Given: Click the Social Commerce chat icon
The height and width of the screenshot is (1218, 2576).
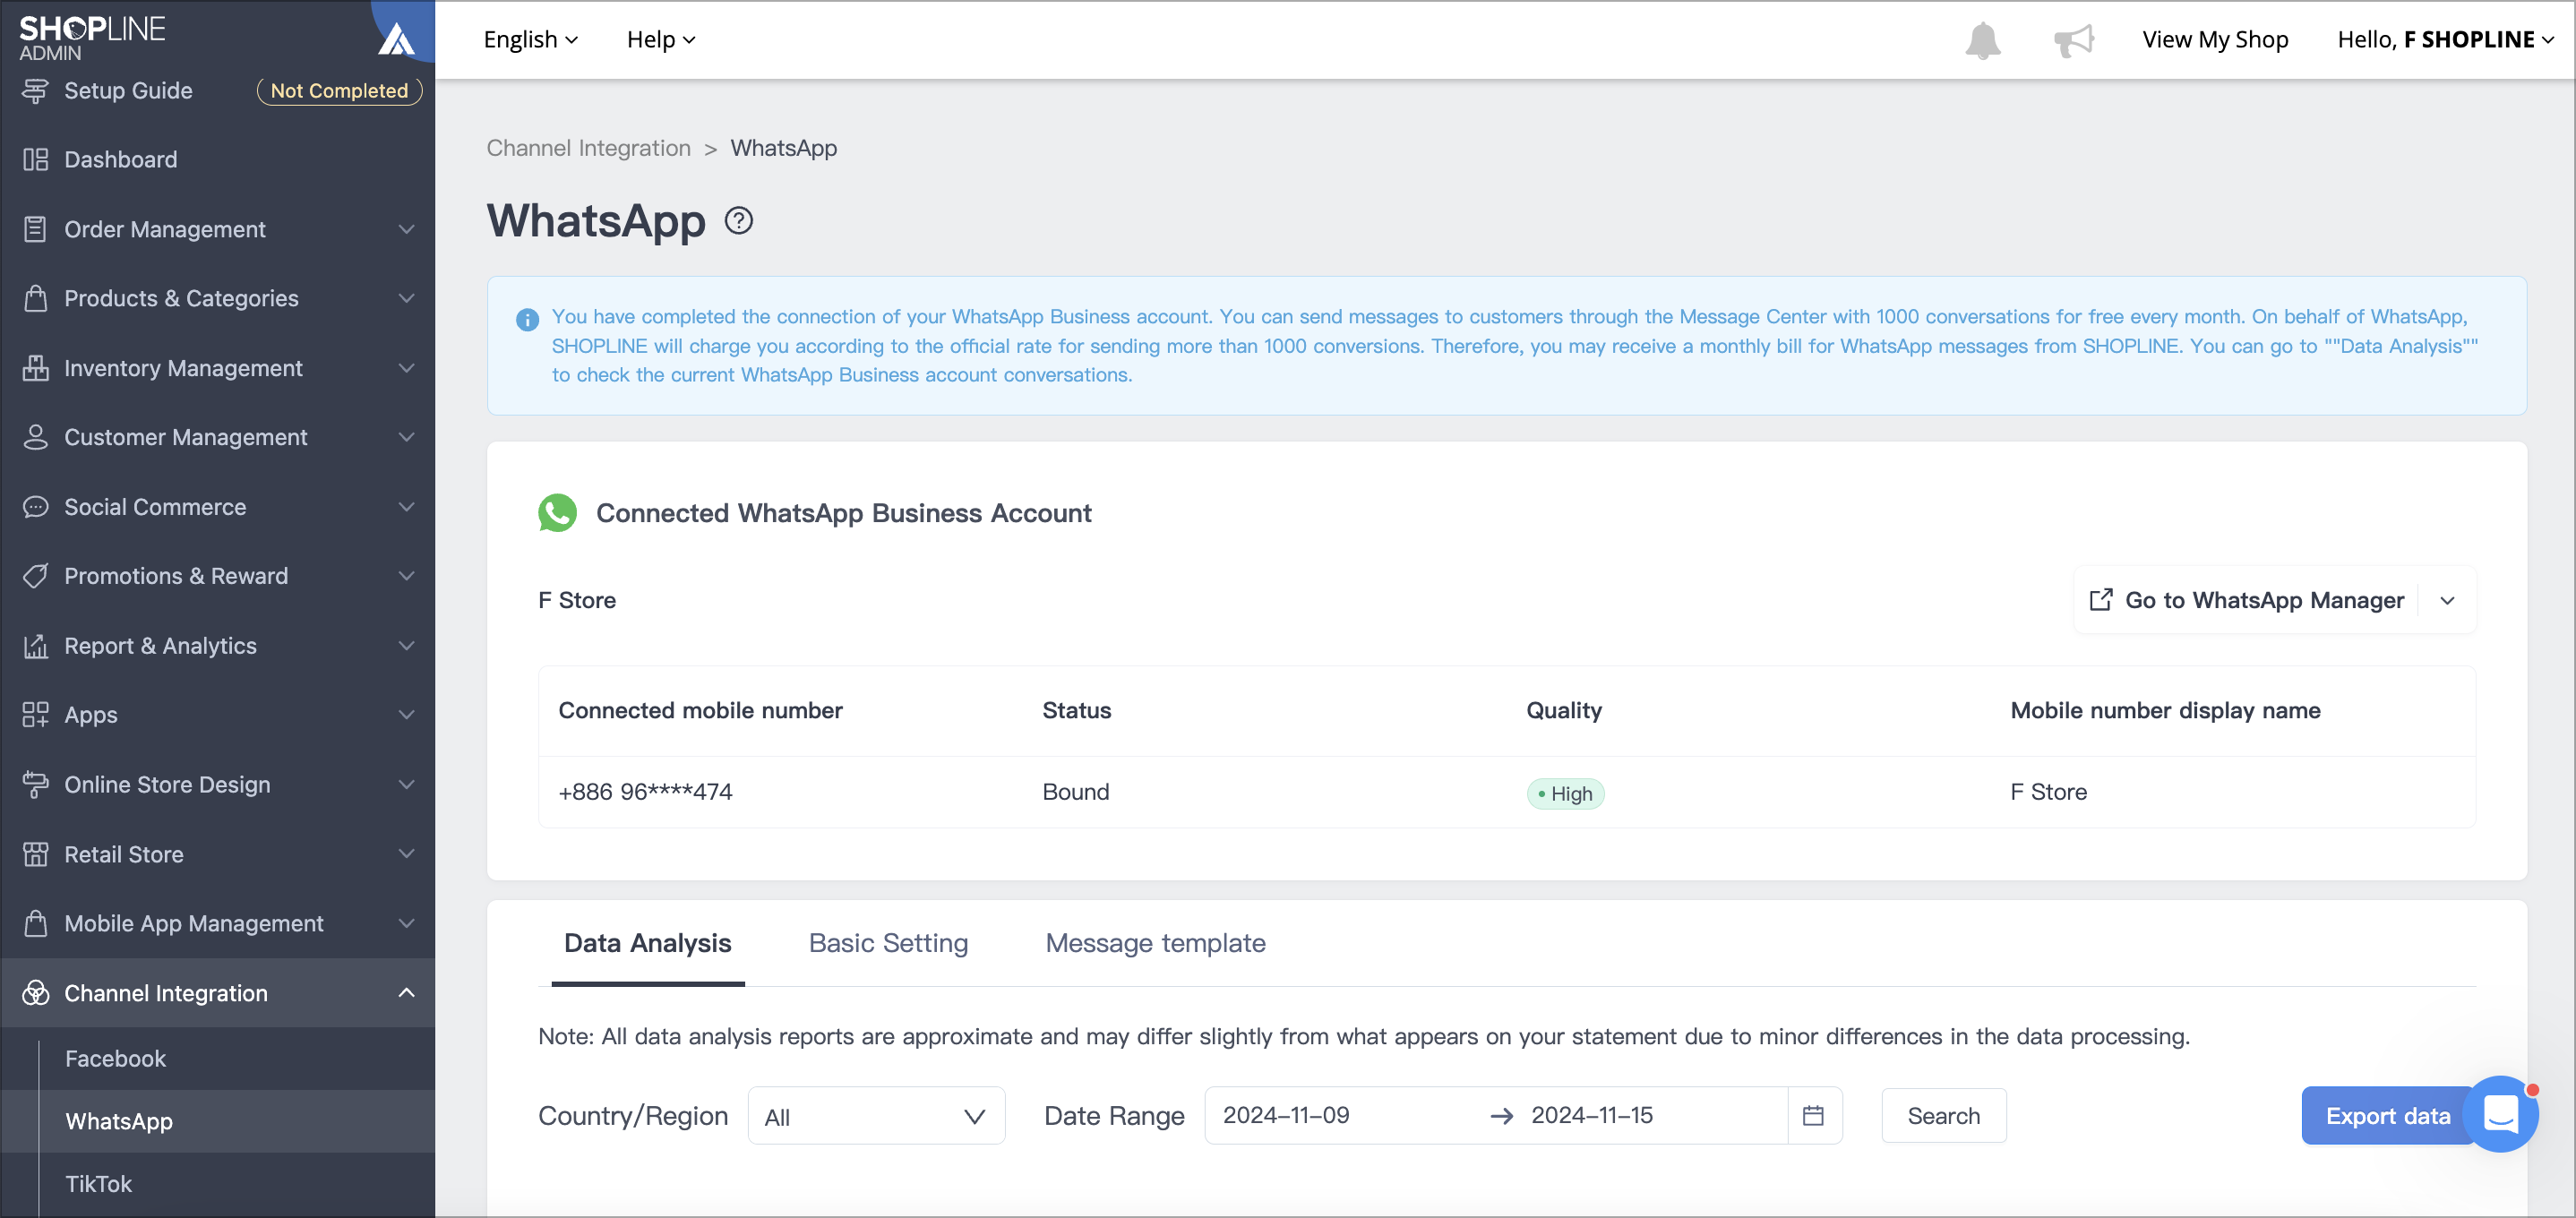Looking at the screenshot, I should pos(35,507).
